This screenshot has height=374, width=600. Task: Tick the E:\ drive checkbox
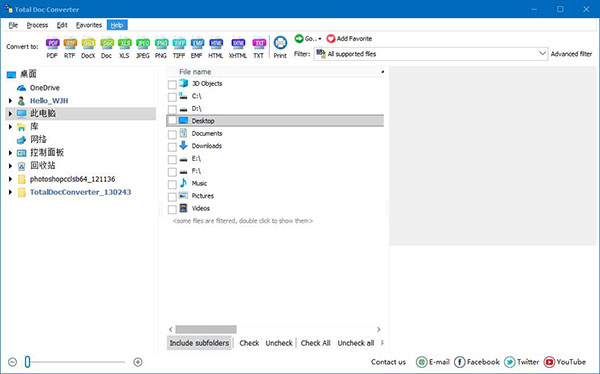point(172,159)
